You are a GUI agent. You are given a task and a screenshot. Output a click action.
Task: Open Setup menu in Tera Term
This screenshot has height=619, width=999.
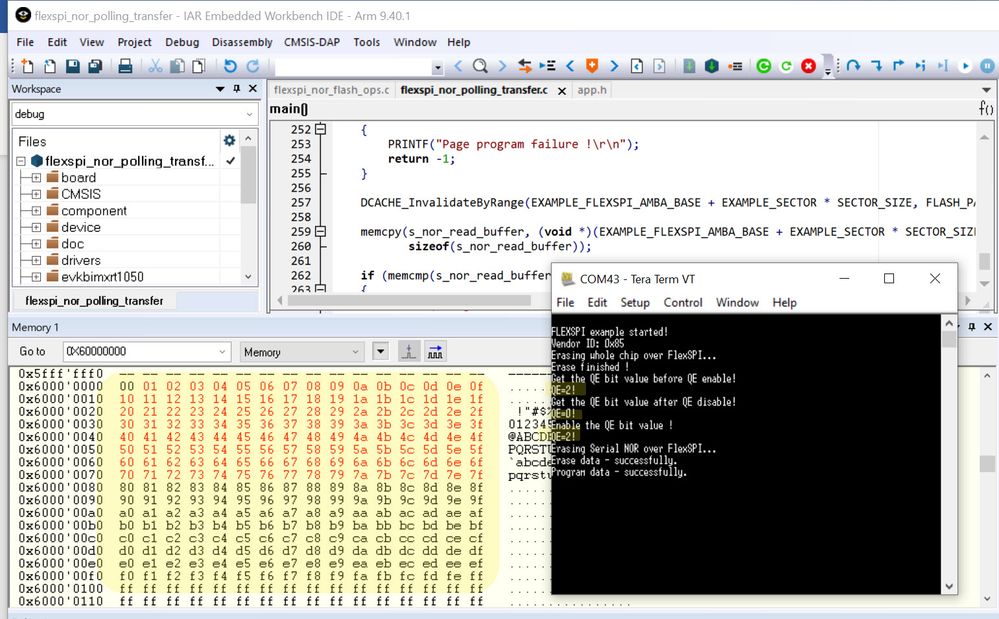coord(635,302)
